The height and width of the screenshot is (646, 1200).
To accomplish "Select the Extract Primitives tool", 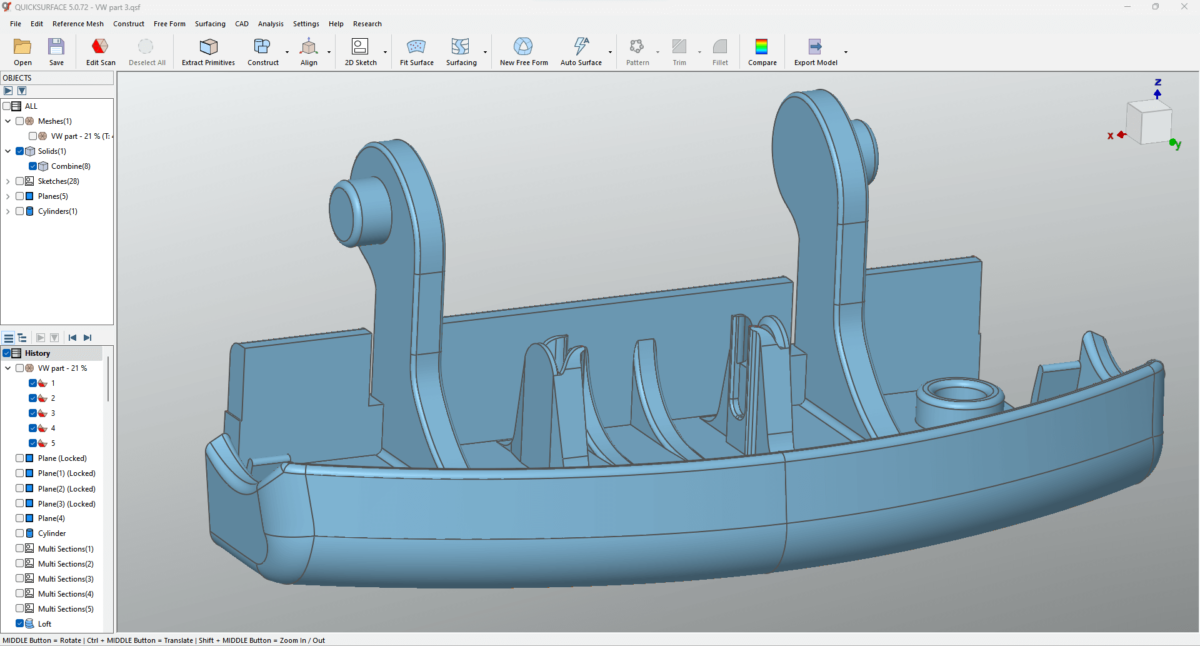I will tap(208, 47).
